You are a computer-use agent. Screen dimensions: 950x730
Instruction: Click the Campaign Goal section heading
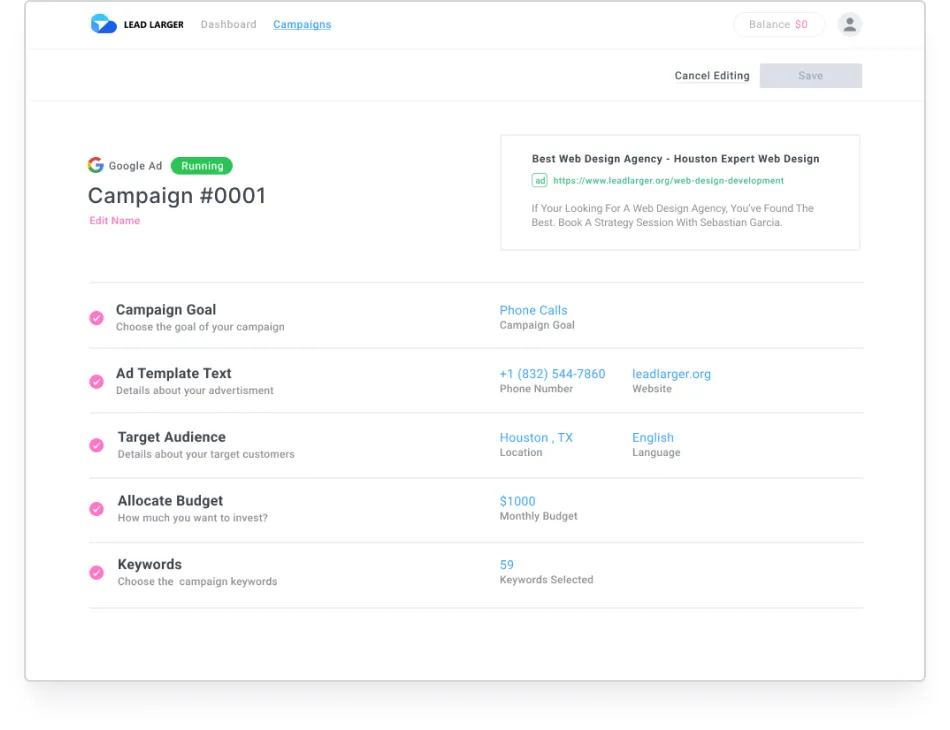pos(166,310)
